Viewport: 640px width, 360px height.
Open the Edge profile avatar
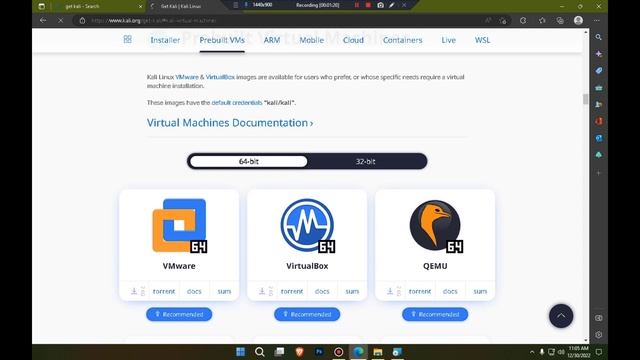[578, 20]
